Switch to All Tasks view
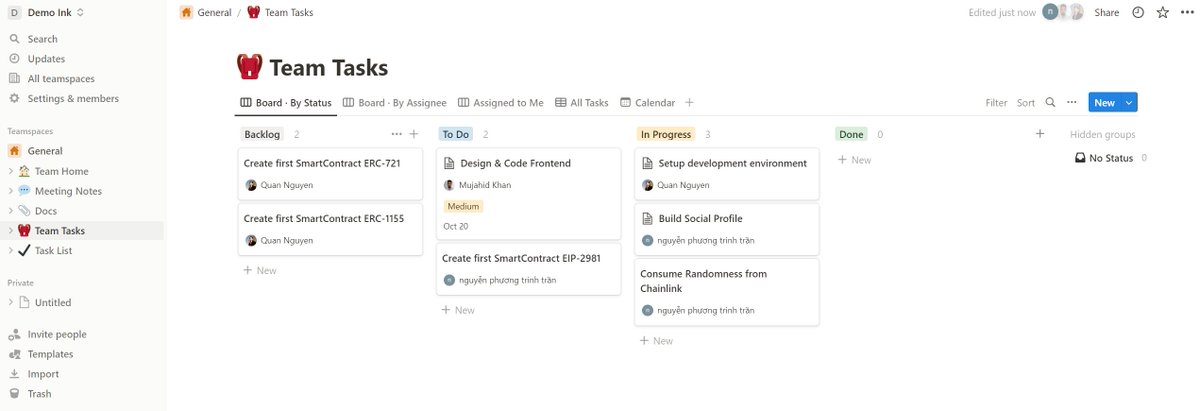The height and width of the screenshot is (411, 1200). [582, 102]
